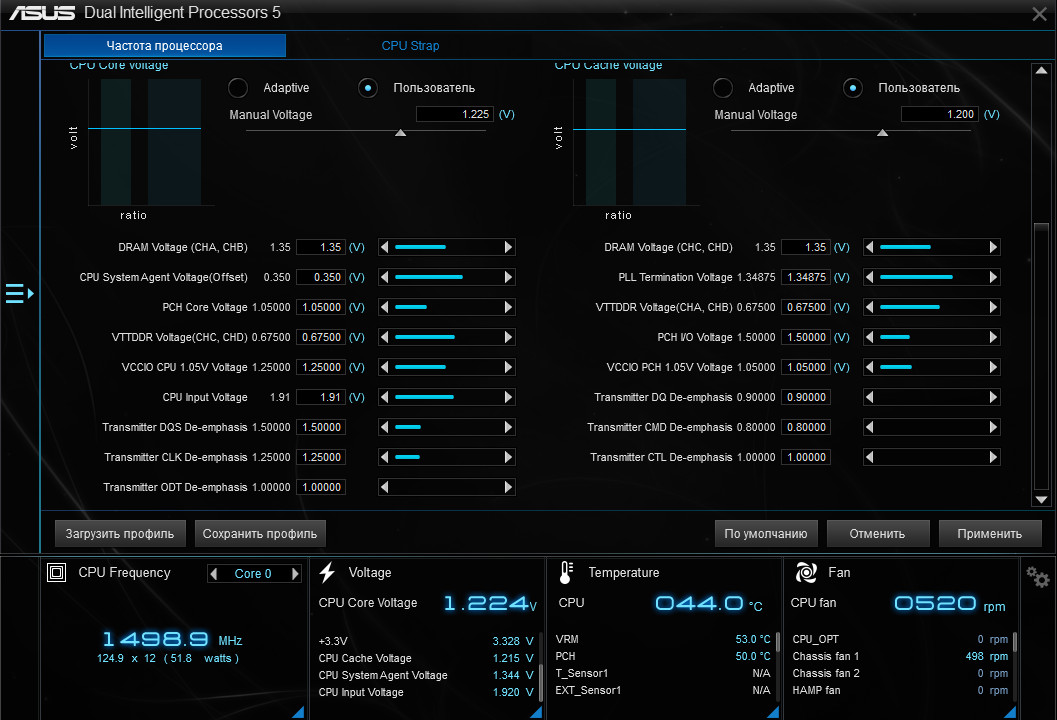
Task: Decrease VCCIO PCH 1.05V Voltage left arrow
Action: [x=870, y=367]
